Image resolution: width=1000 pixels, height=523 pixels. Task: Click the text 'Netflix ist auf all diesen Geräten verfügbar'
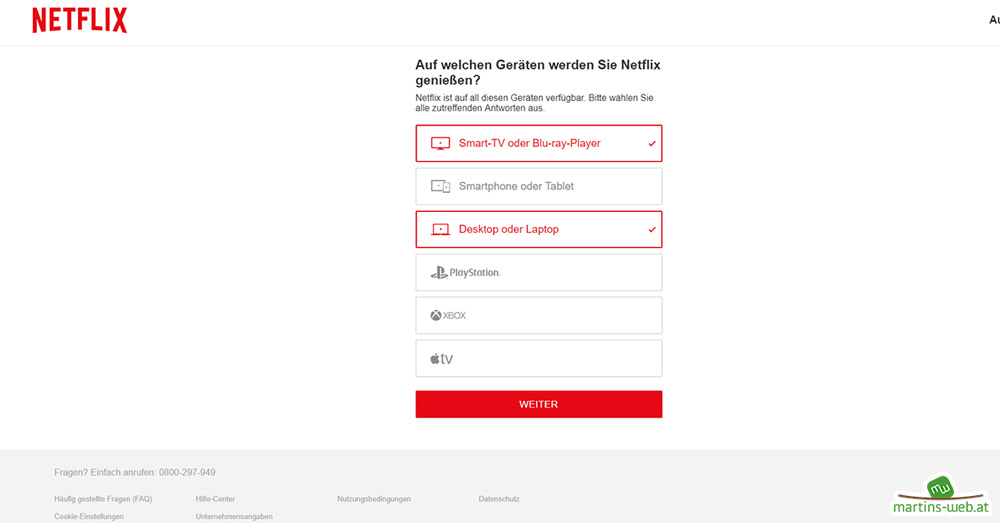pyautogui.click(x=500, y=98)
